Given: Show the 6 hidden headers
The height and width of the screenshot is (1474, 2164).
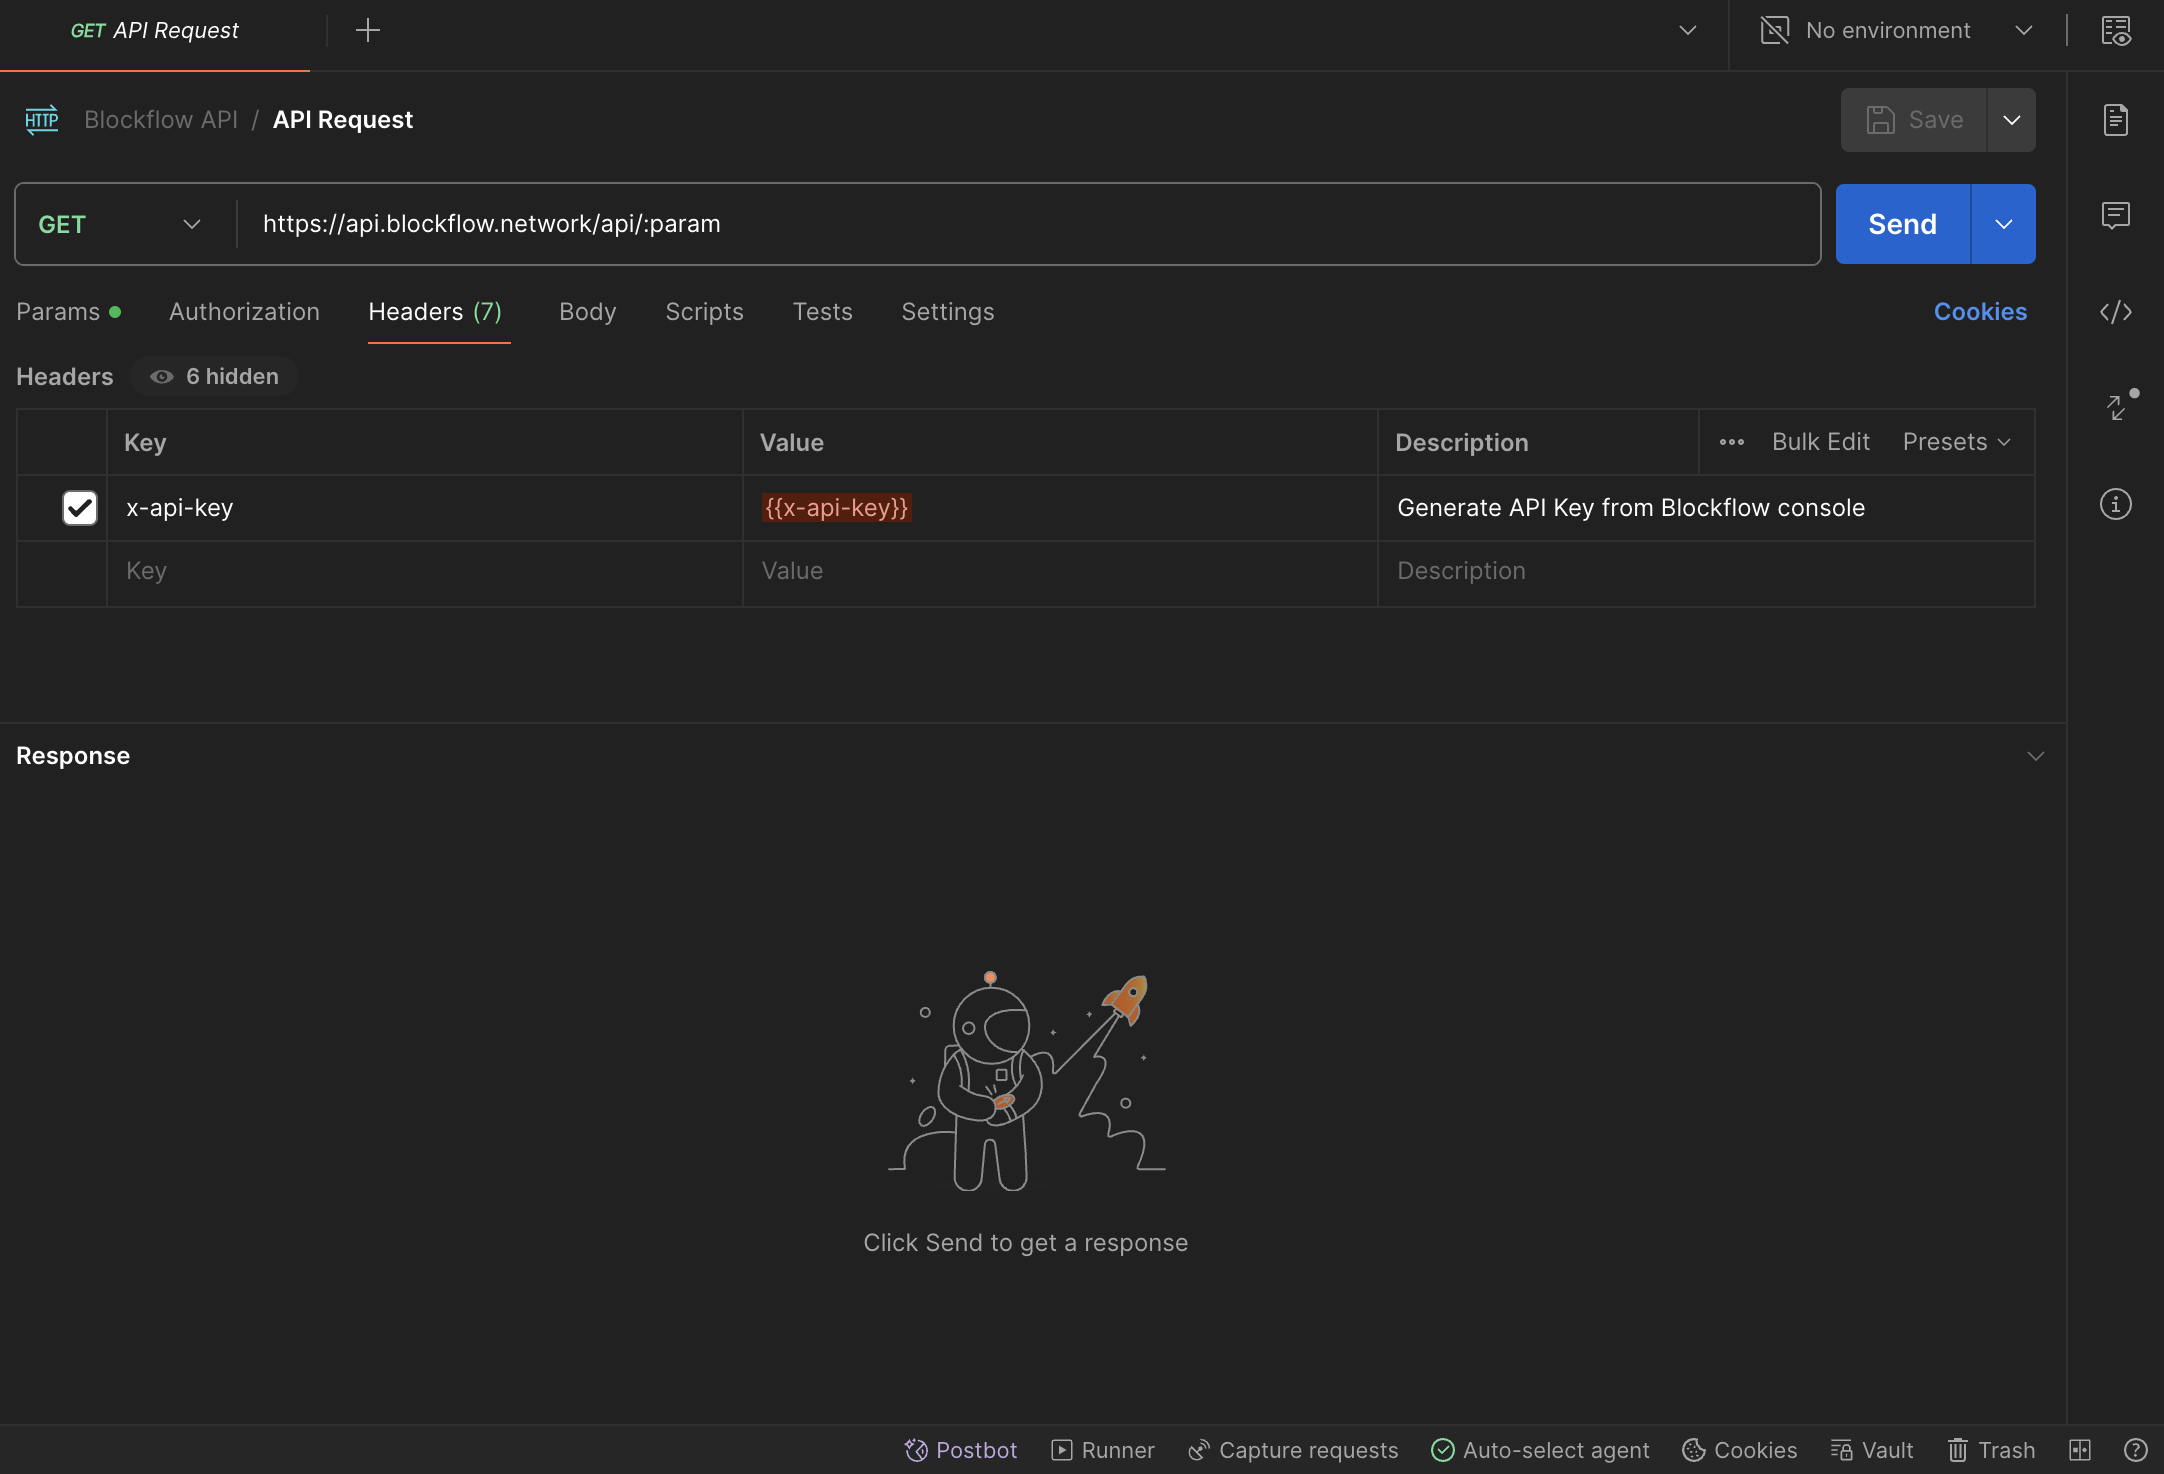Looking at the screenshot, I should click(x=215, y=377).
